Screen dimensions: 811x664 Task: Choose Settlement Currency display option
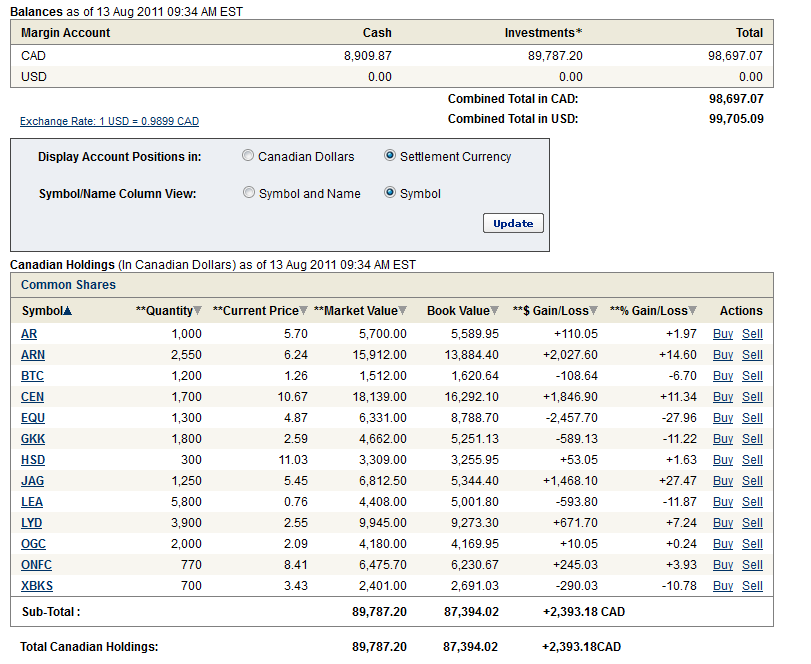pos(390,156)
